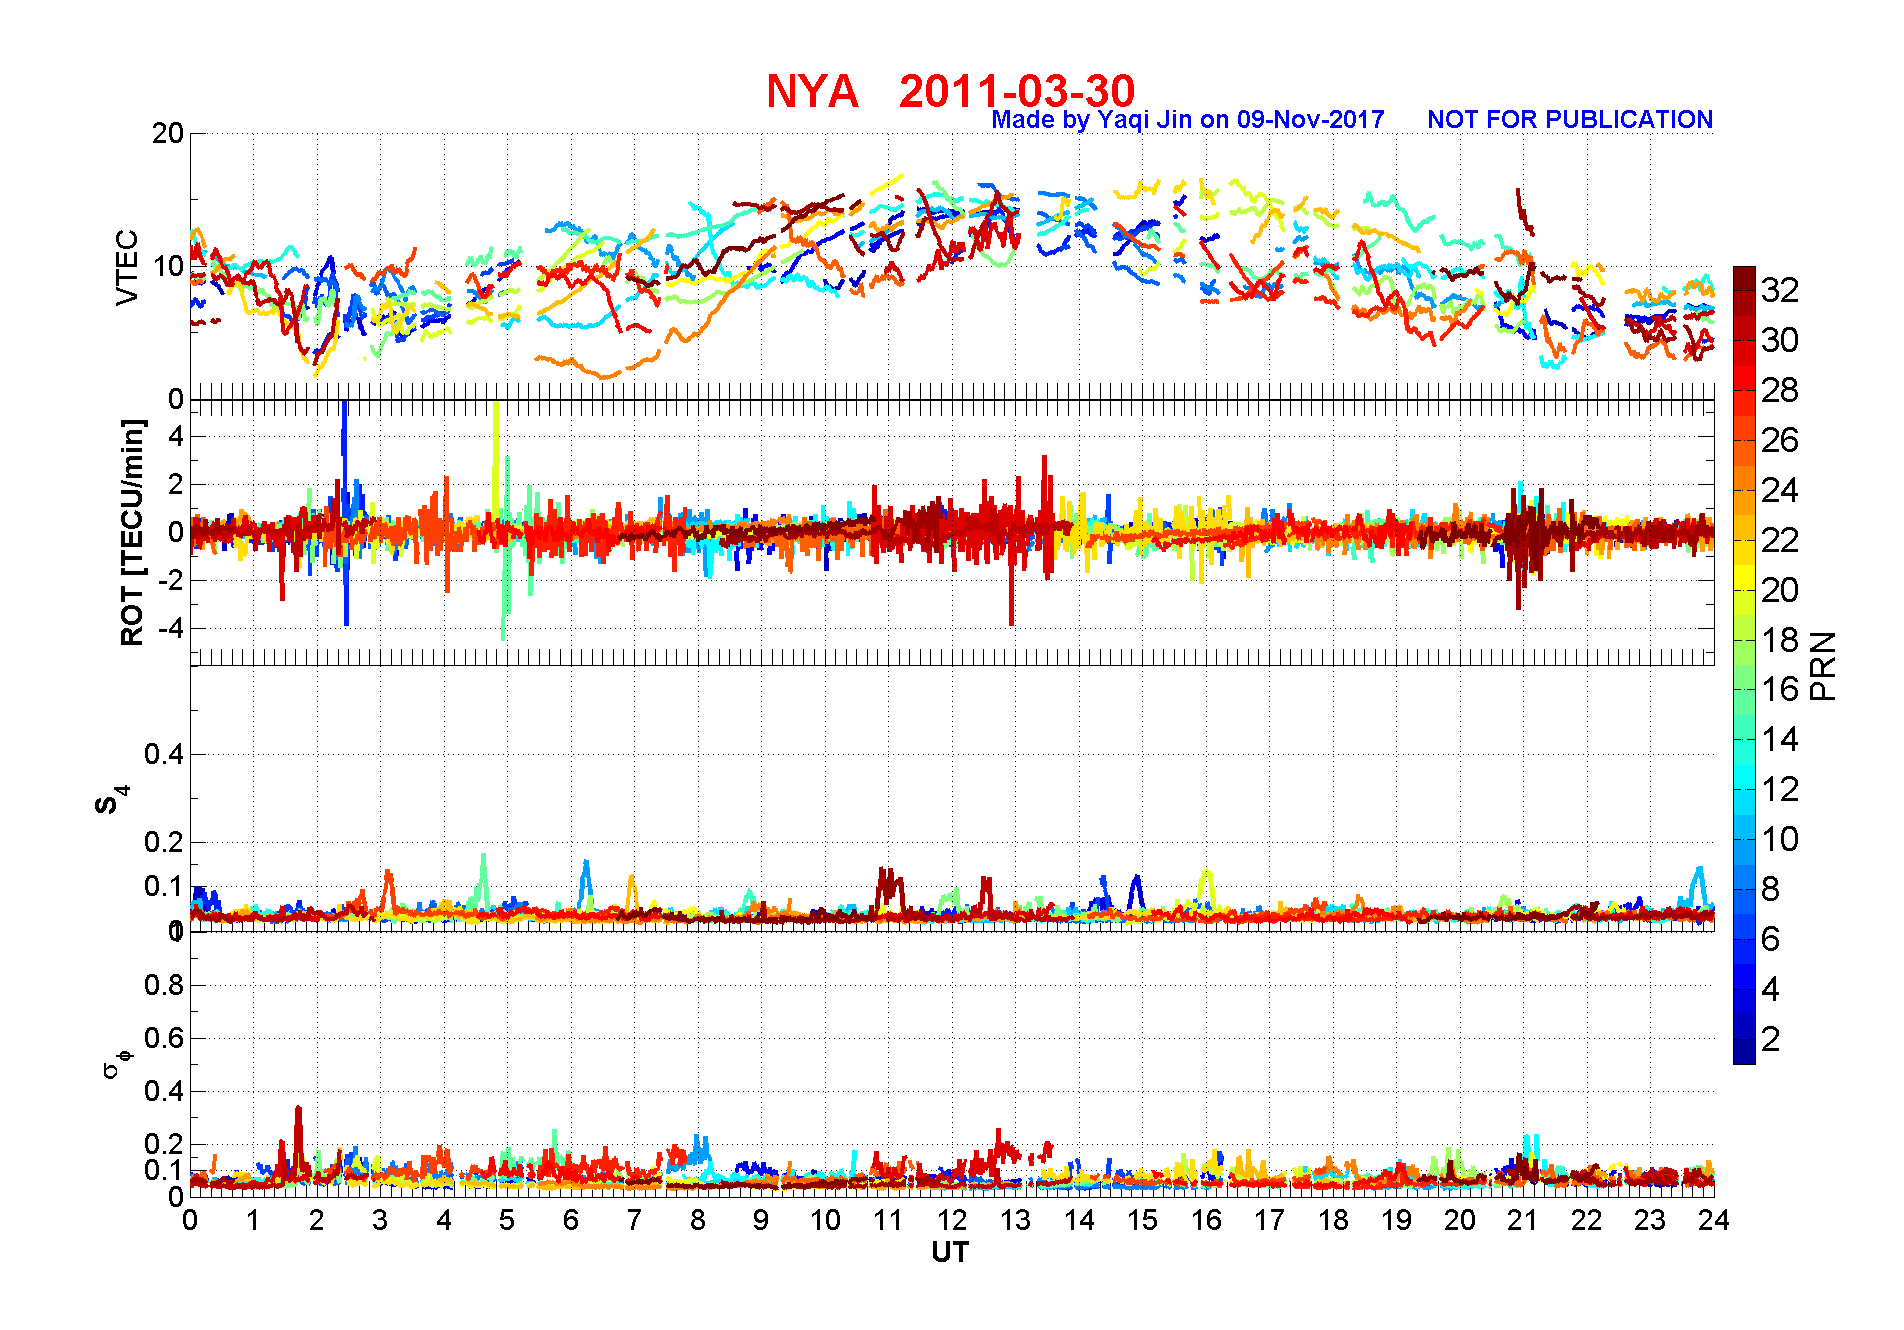Click colorbar tick label 8
Screen dimensions: 1904x1330
(x=1771, y=889)
